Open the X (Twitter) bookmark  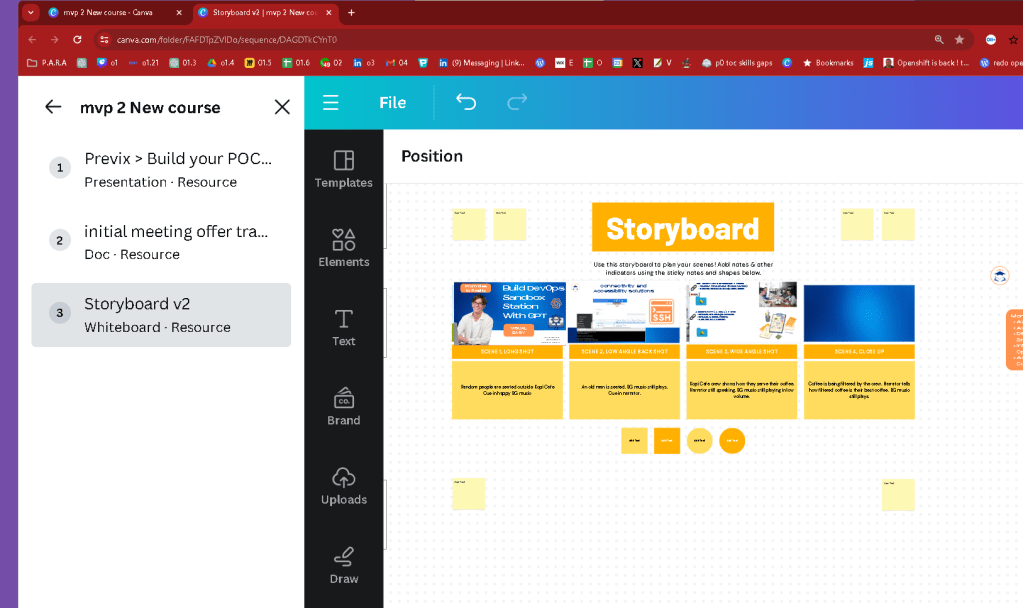tap(637, 63)
